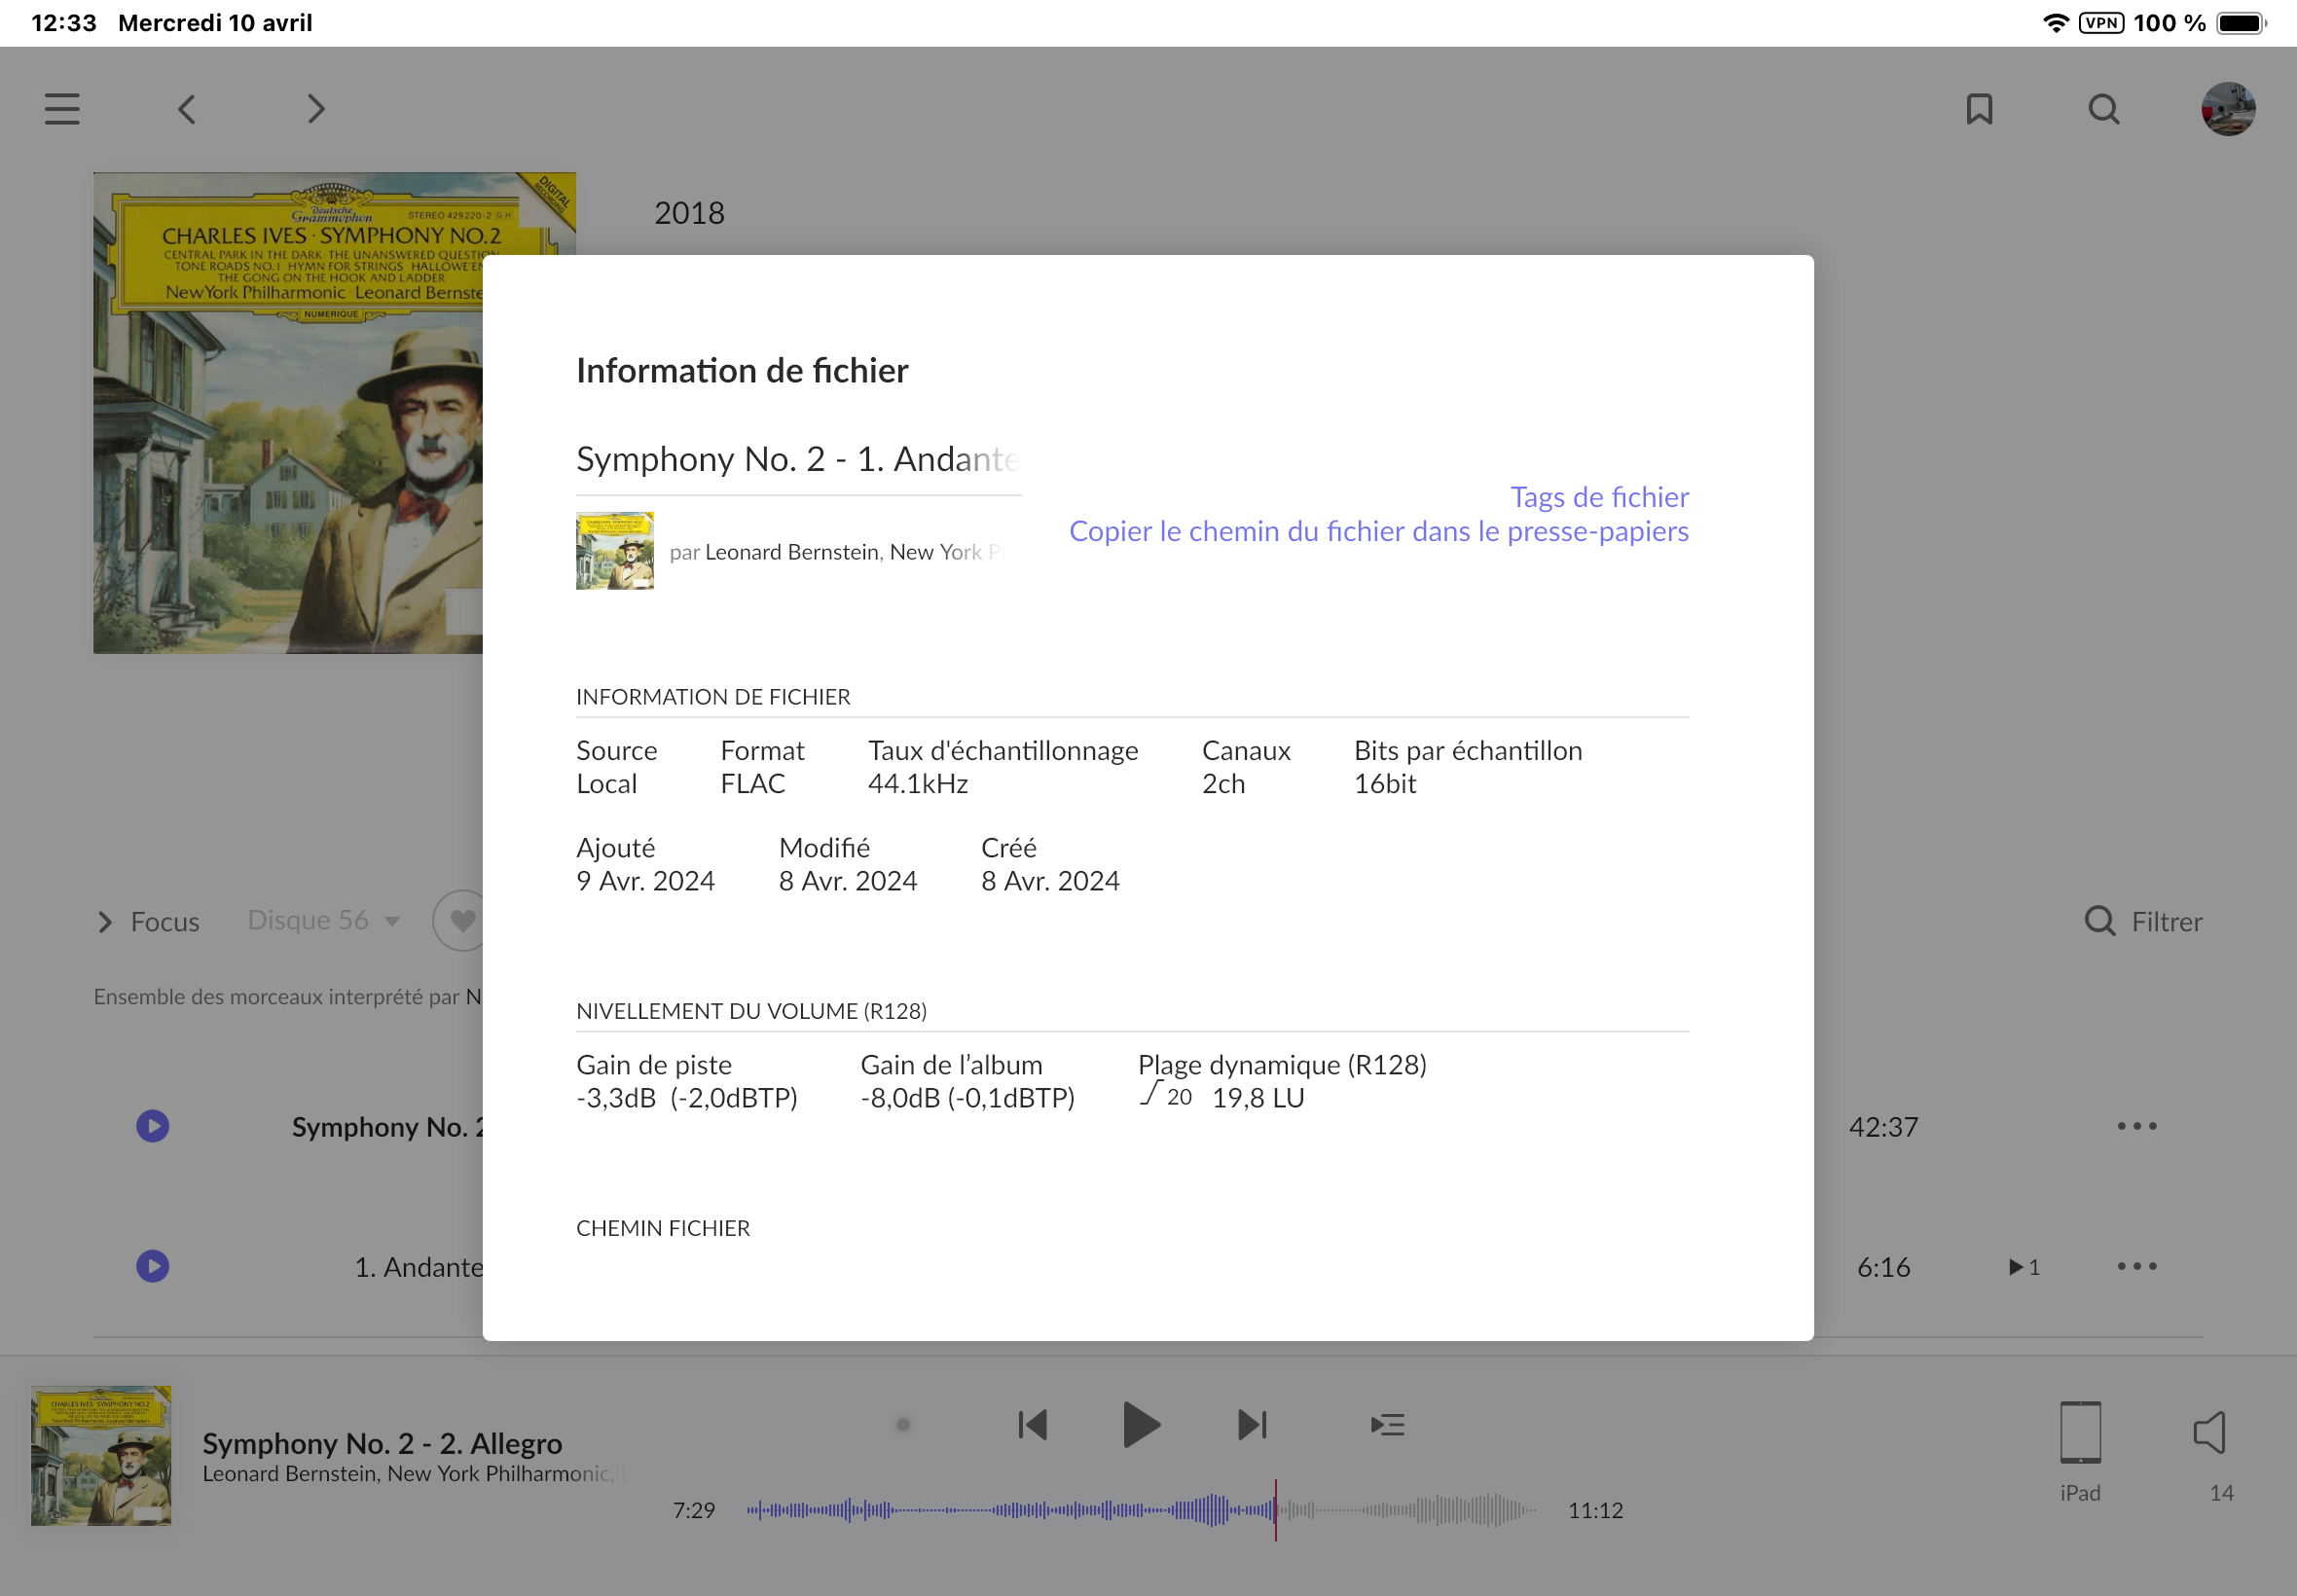2297x1596 pixels.
Task: Play the 1. Andante track
Action: (x=153, y=1266)
